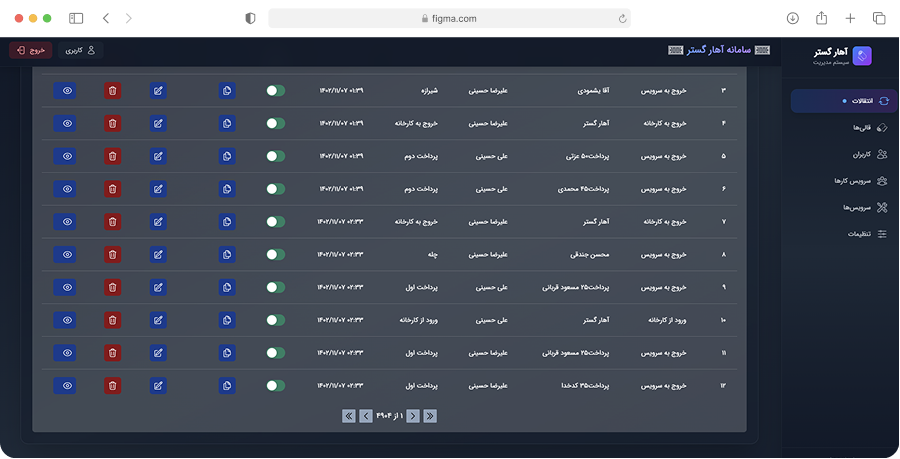Edit row 6 using the pencil icon
900x459 pixels.
(158, 189)
